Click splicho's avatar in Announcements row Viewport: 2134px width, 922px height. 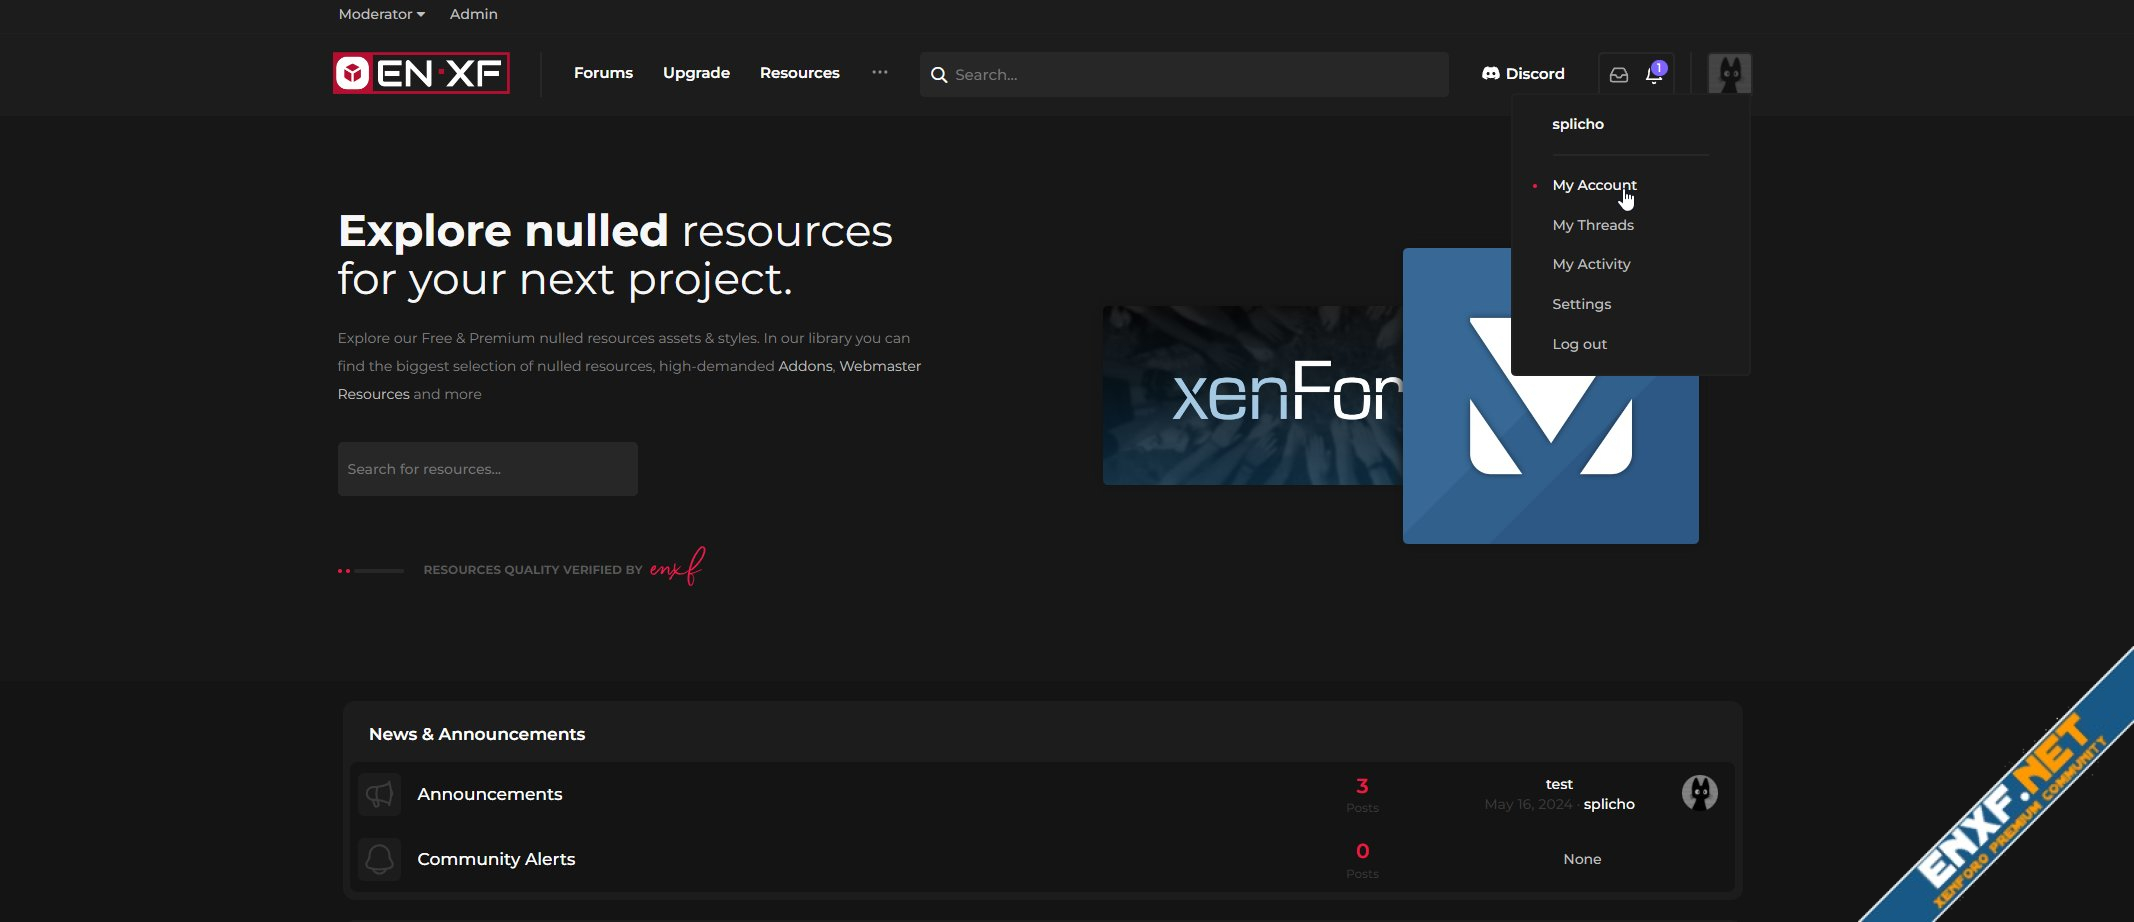click(1699, 793)
